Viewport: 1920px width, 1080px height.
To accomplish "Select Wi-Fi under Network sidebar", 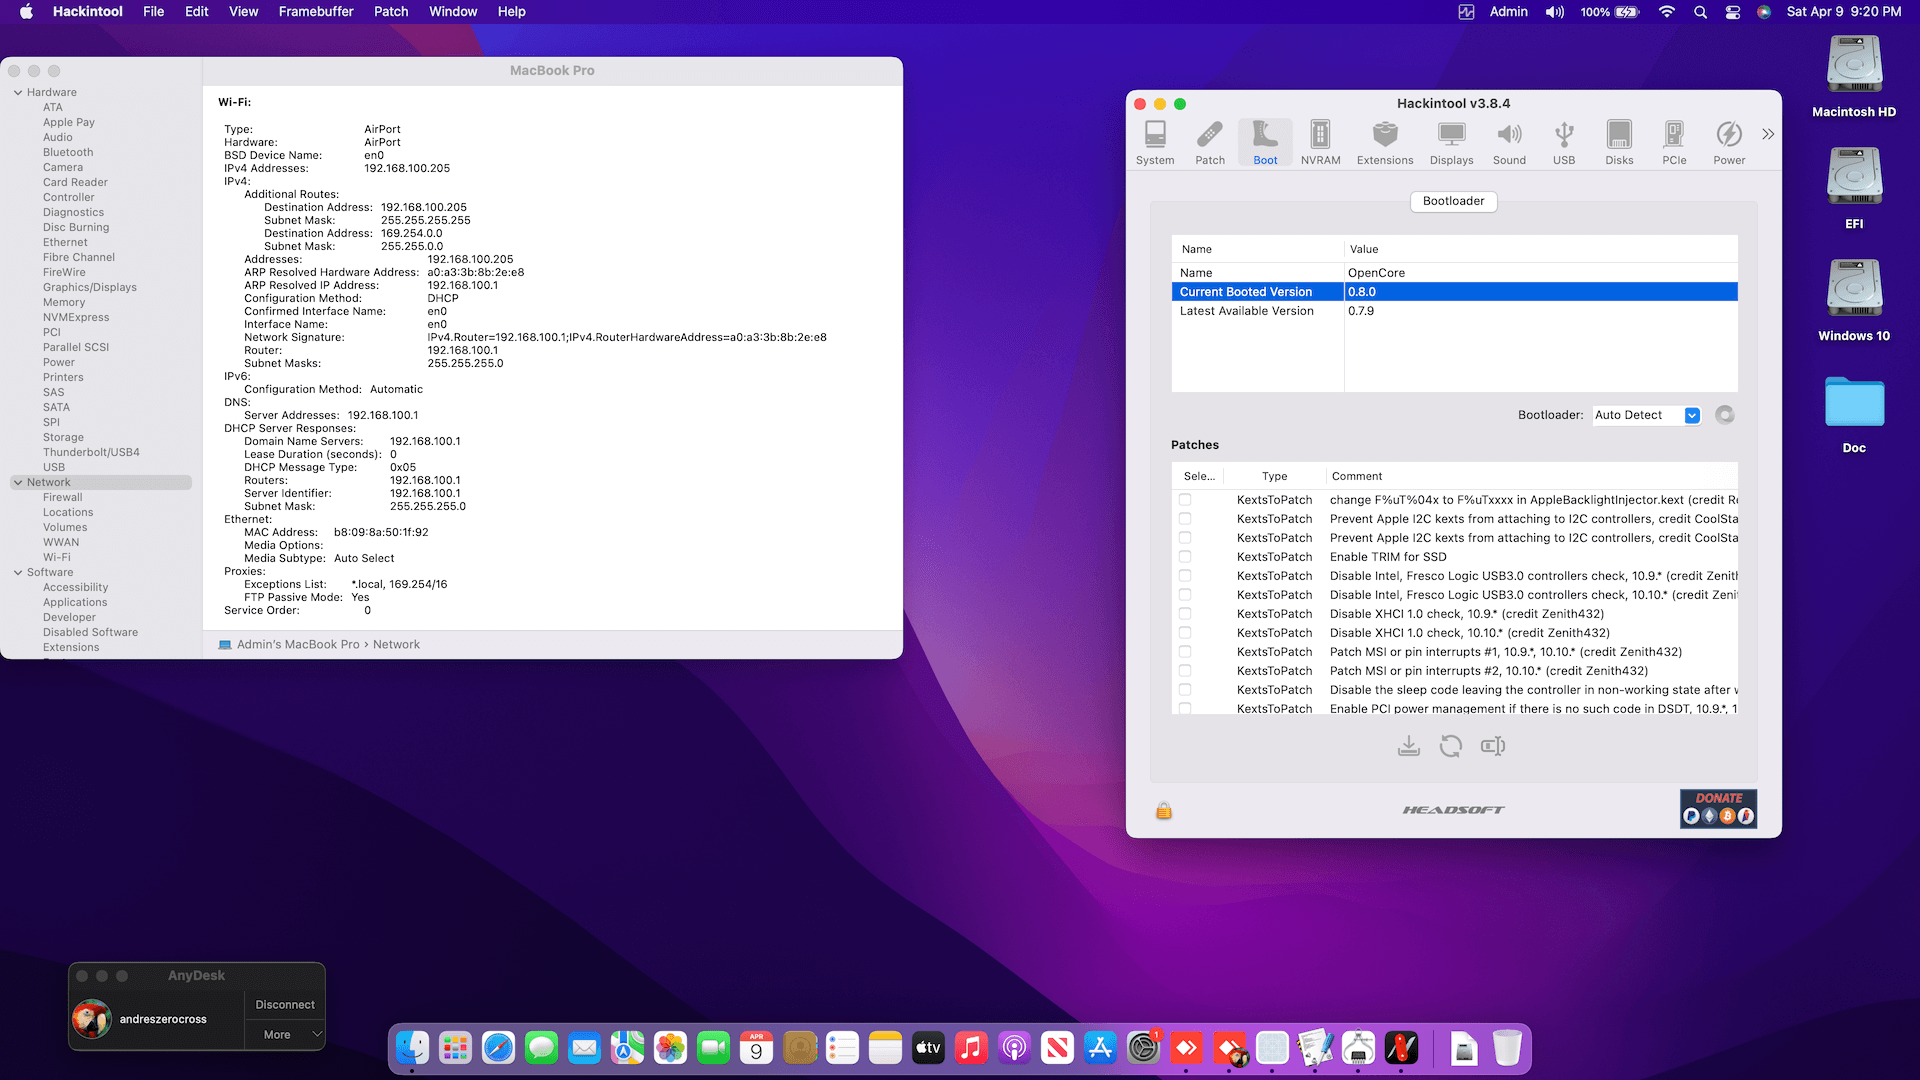I will click(x=57, y=557).
